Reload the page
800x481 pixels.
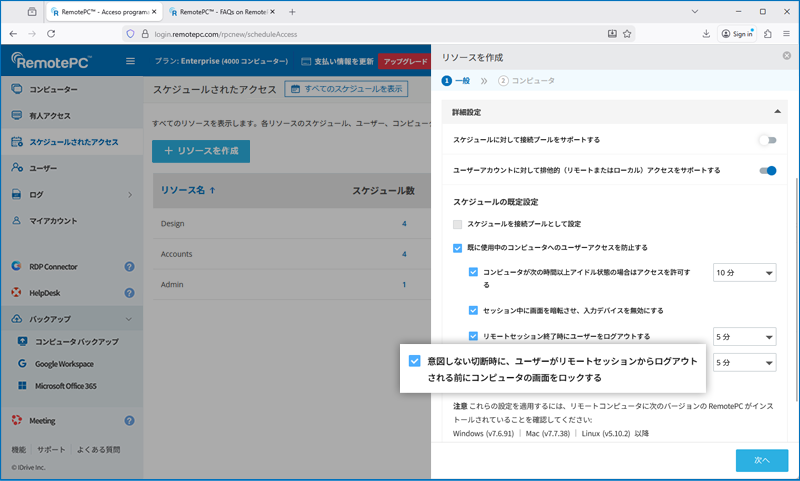[x=51, y=34]
